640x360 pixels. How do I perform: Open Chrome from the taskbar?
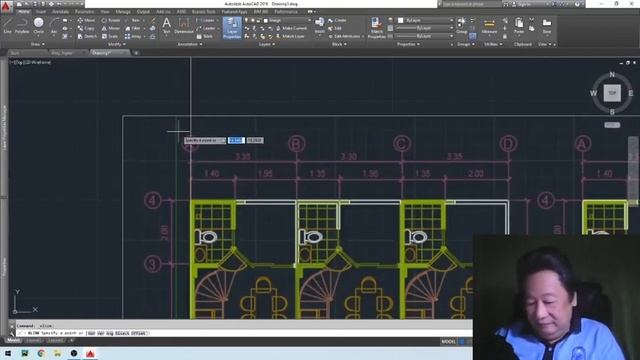[x=41, y=353]
